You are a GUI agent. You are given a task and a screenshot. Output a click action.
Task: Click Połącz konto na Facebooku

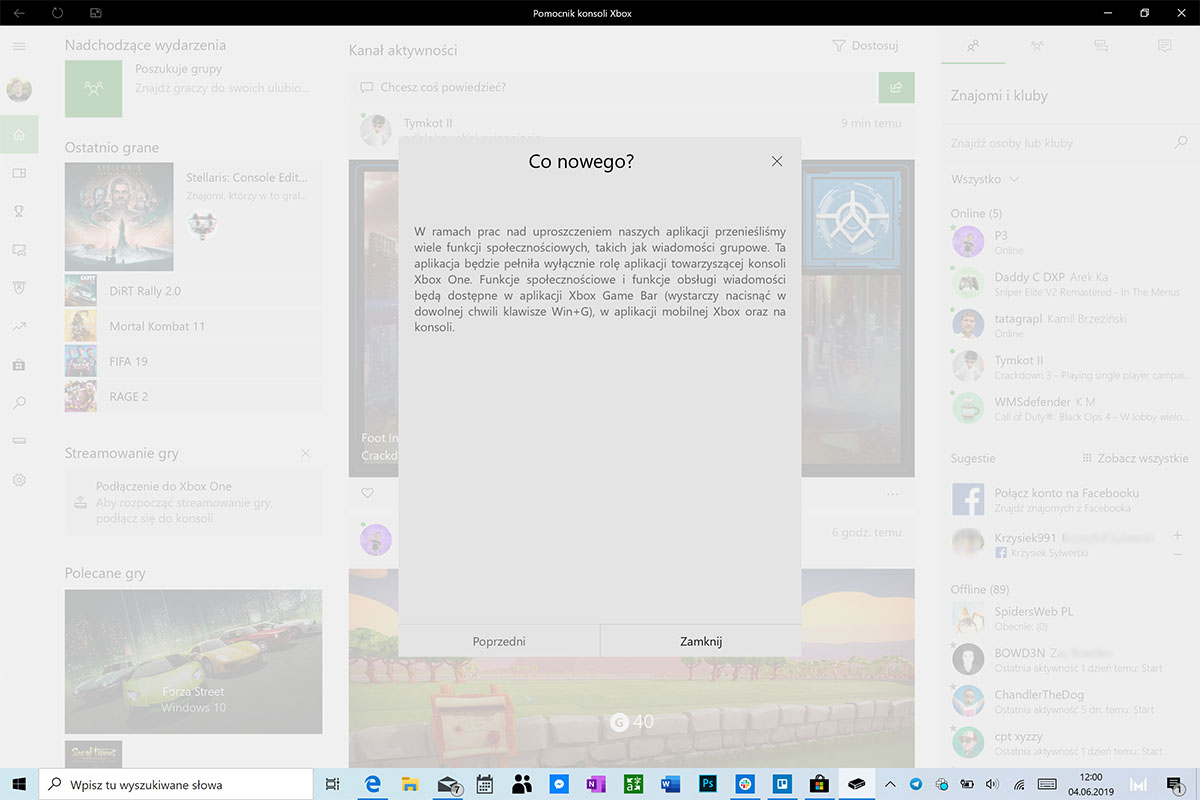click(1069, 500)
